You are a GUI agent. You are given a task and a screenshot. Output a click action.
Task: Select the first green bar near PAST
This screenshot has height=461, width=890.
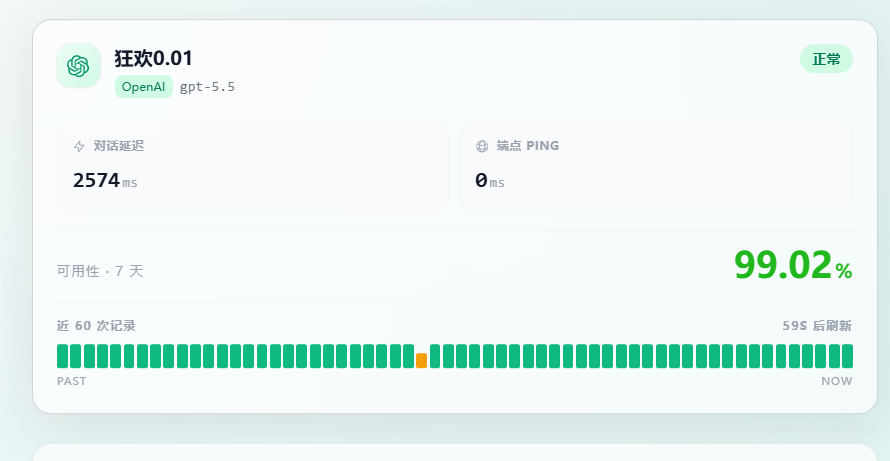(x=62, y=356)
